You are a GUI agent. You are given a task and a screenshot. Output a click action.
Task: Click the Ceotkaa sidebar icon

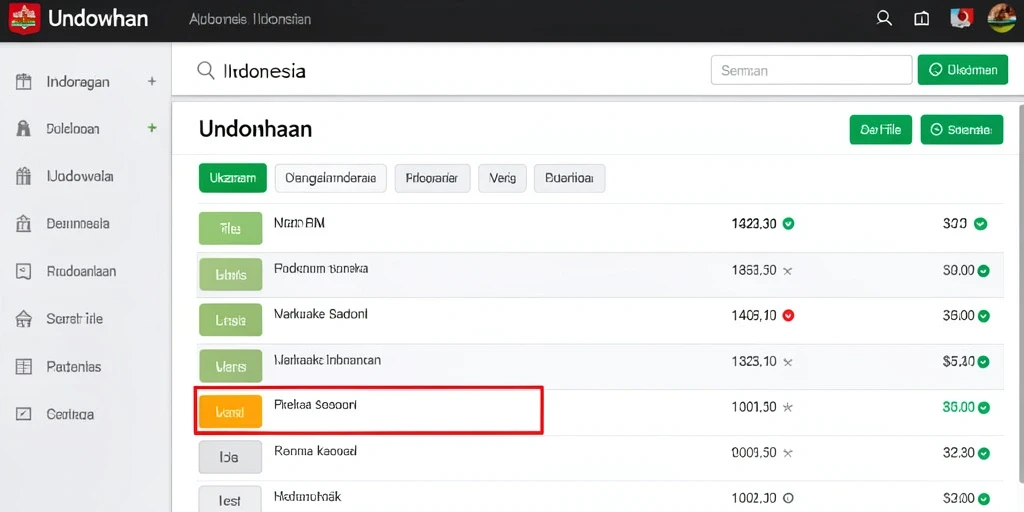(x=24, y=414)
